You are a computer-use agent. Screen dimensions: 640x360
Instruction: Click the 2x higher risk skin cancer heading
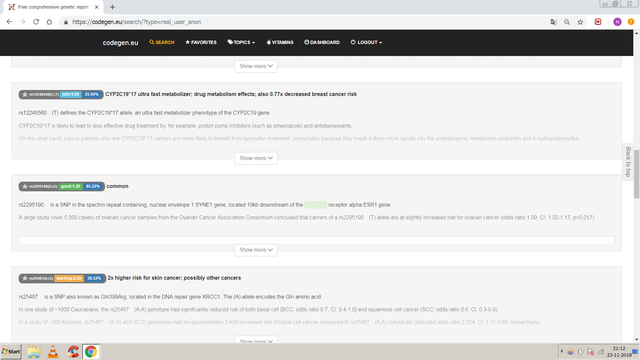tap(174, 278)
